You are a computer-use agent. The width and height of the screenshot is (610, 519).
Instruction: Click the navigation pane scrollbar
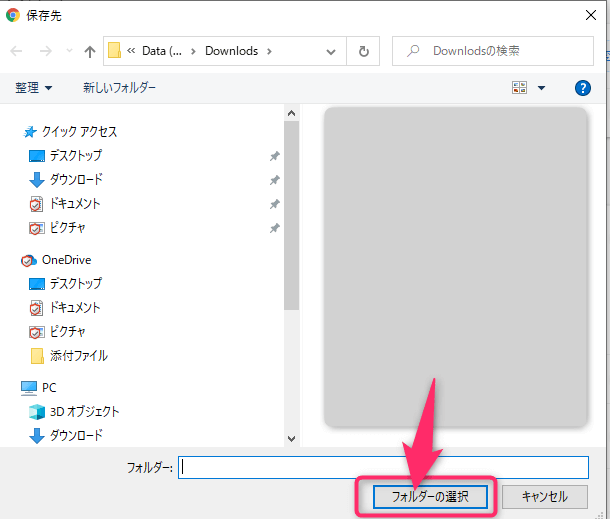tap(291, 220)
